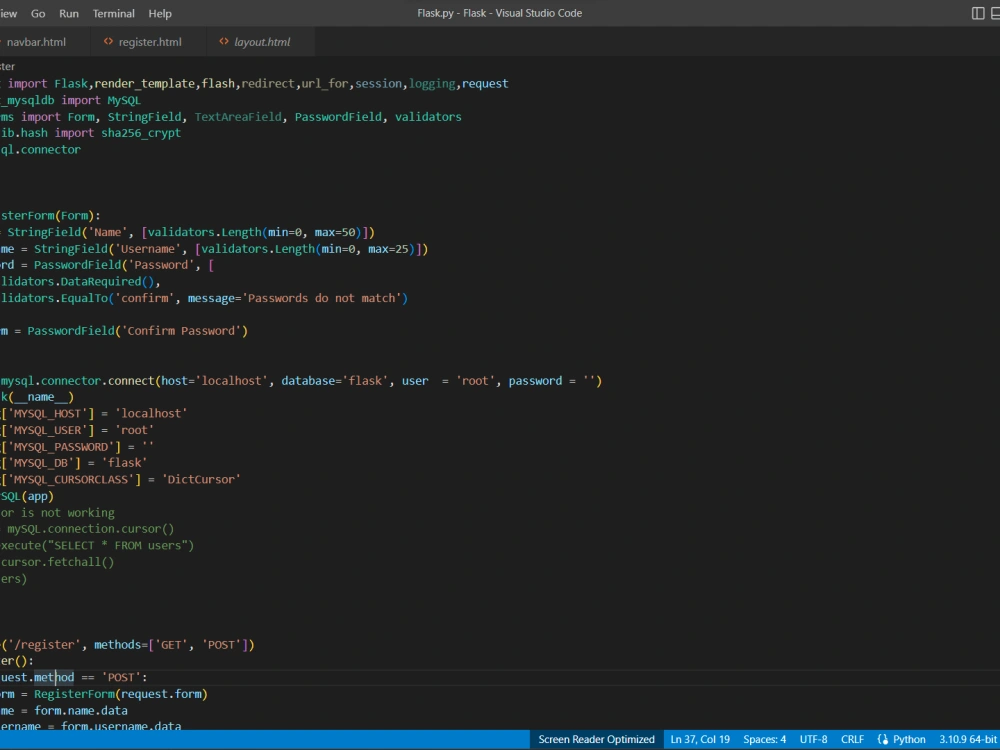Screen dimensions: 1000x750
Task: Switch to the layout.html tab
Action: [260, 42]
